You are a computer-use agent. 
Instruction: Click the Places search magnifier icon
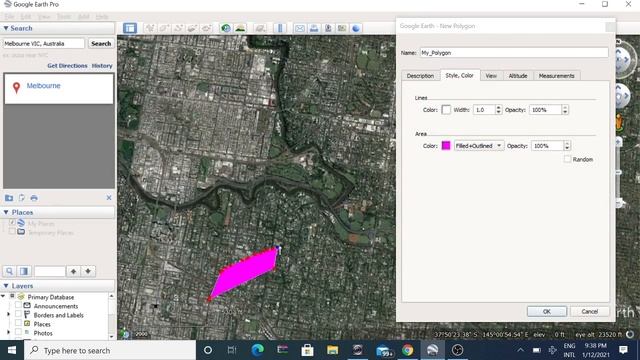[9, 271]
